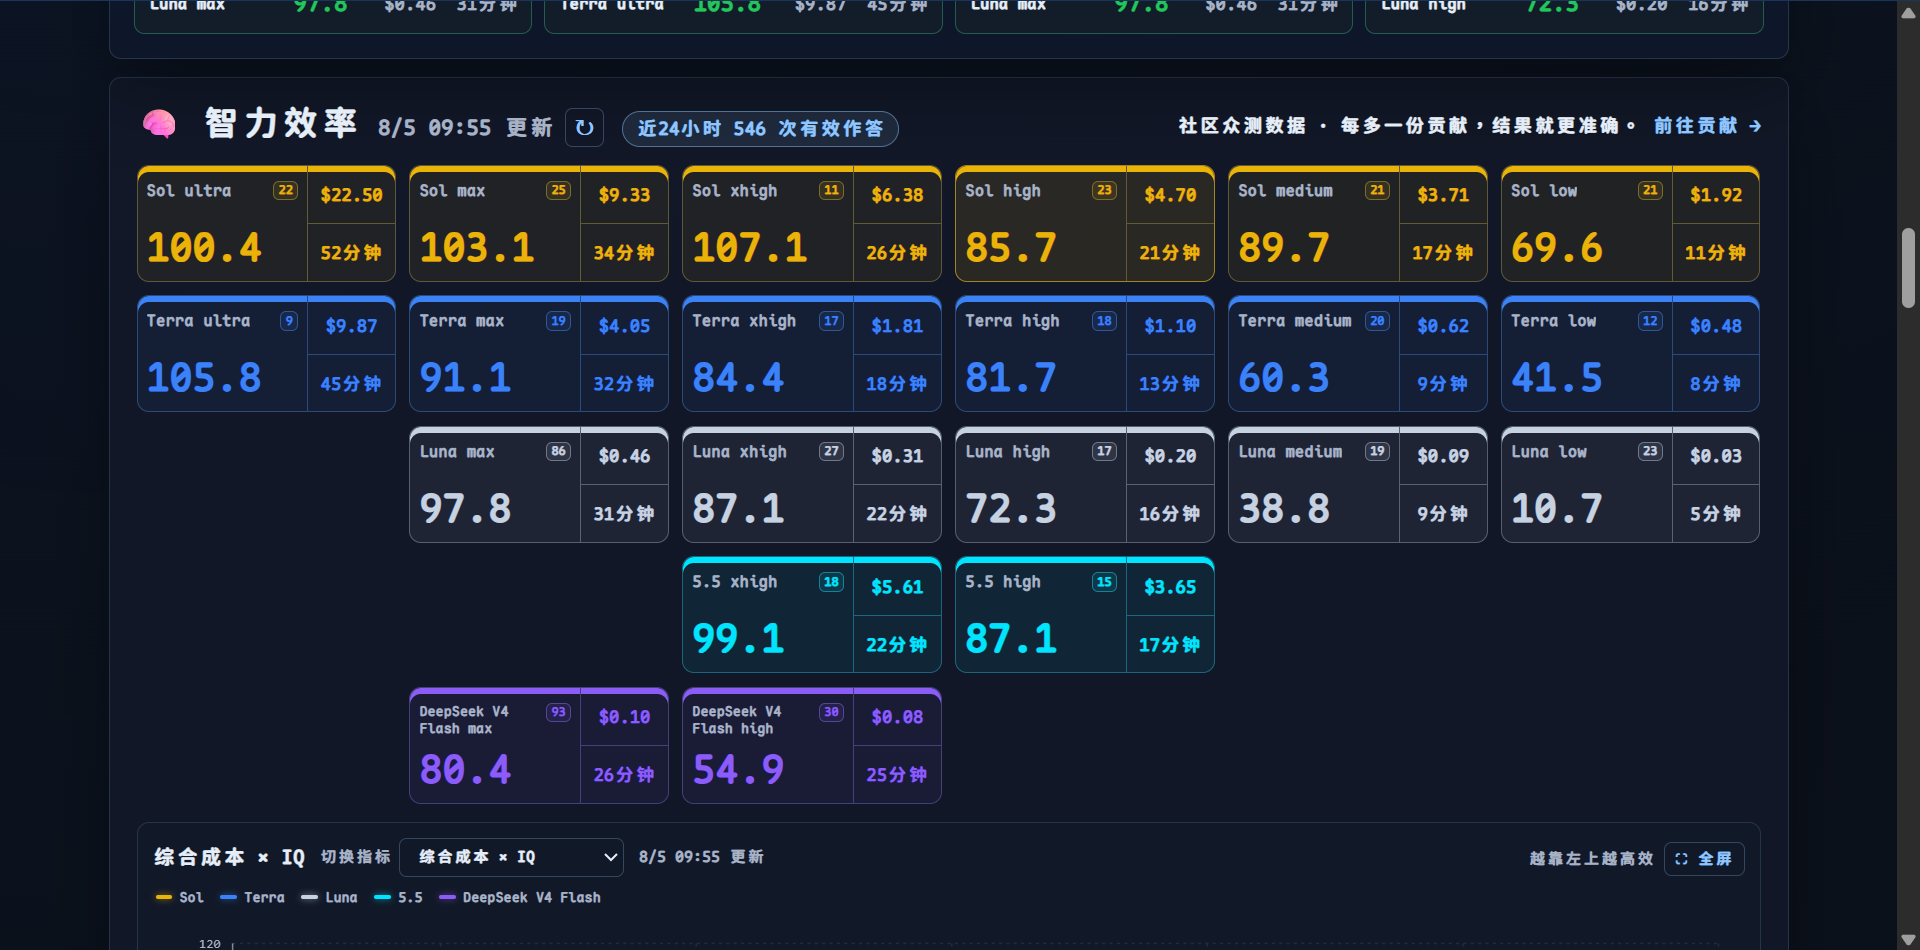Screen dimensions: 1920x950
Task: Click the 越靠左上越高效 hint text
Action: (x=1591, y=859)
